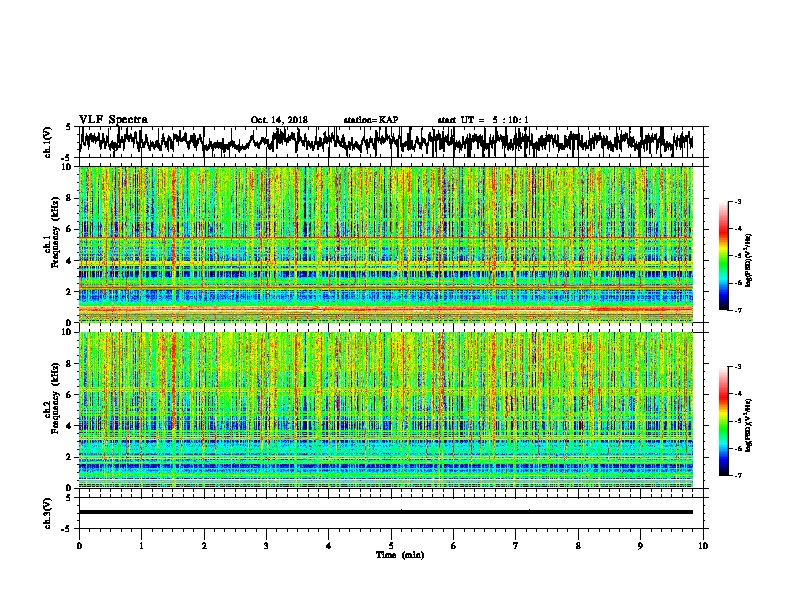Screen dimensions: 792x612
Task: Click the ch.1 spectrogram panel
Action: coord(386,244)
